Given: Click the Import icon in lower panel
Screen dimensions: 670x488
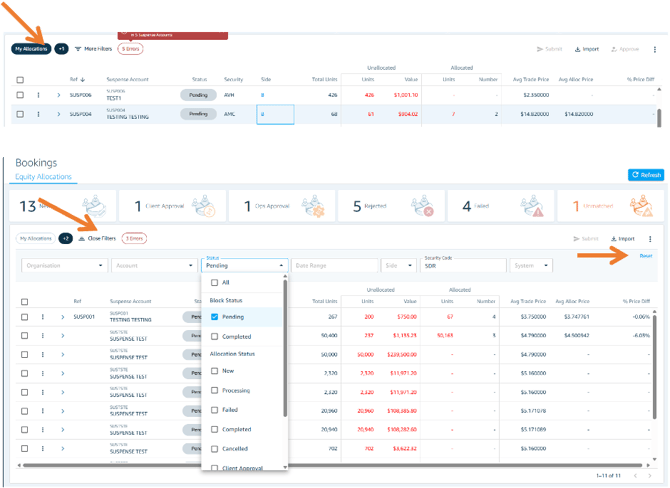Looking at the screenshot, I should (x=615, y=239).
